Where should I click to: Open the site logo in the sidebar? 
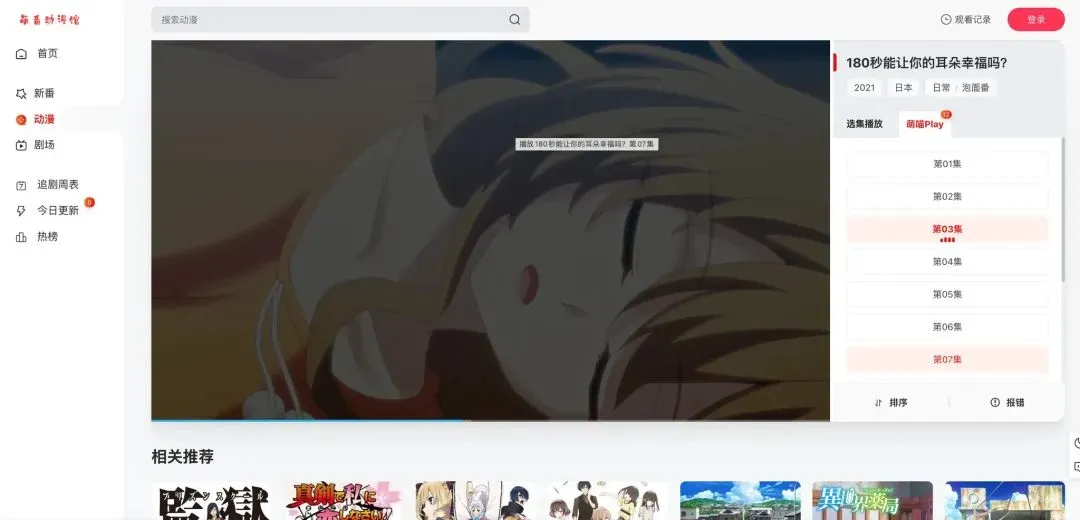pos(49,19)
